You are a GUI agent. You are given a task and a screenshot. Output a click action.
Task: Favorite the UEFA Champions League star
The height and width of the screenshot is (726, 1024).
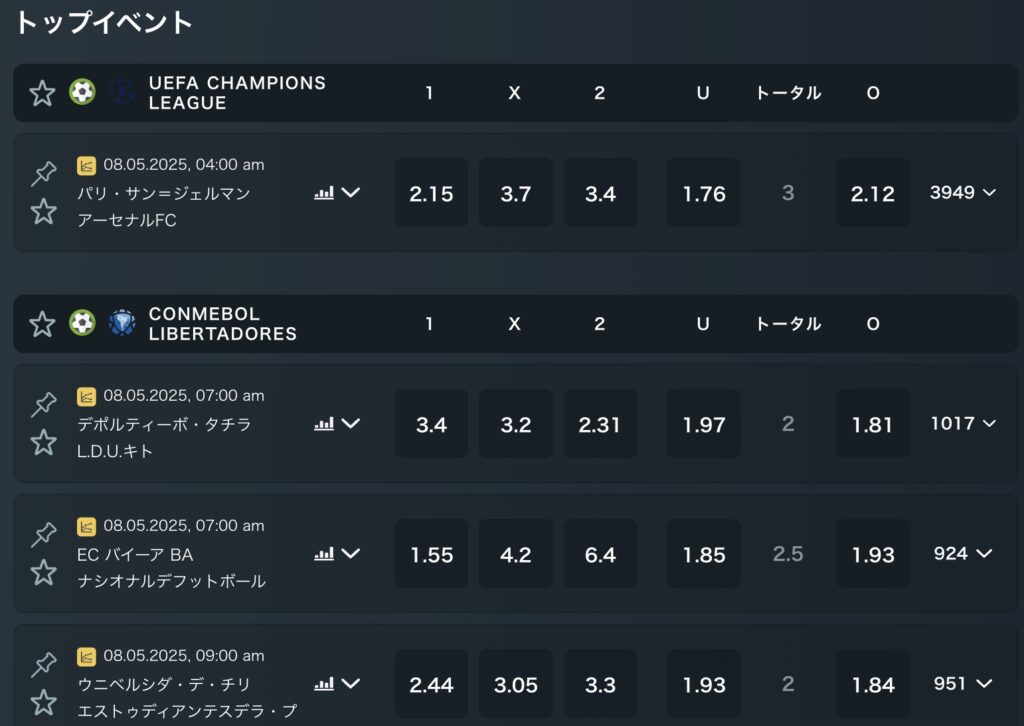(x=42, y=93)
